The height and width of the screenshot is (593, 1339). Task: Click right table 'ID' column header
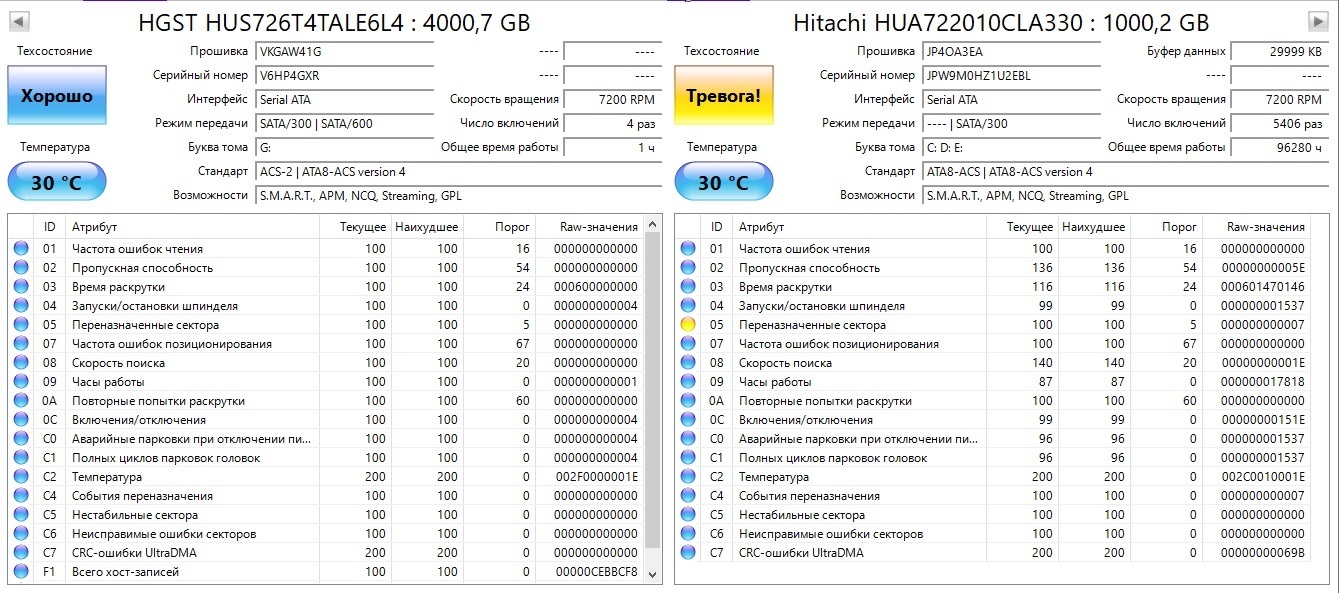coord(716,227)
